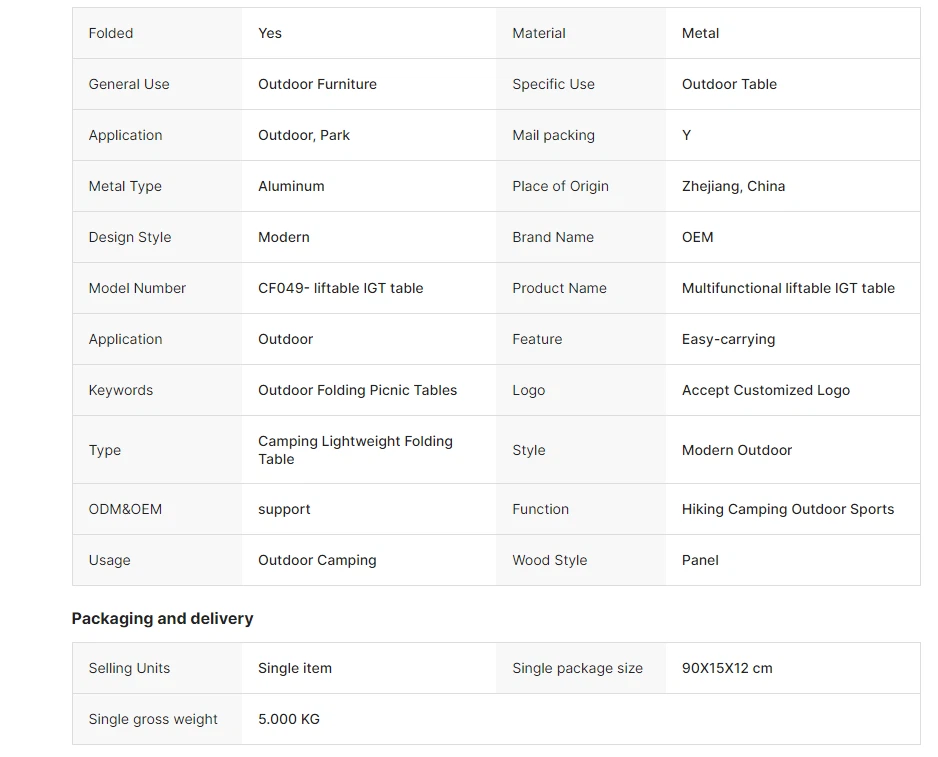Click the 'OEM' brand name value

point(698,237)
